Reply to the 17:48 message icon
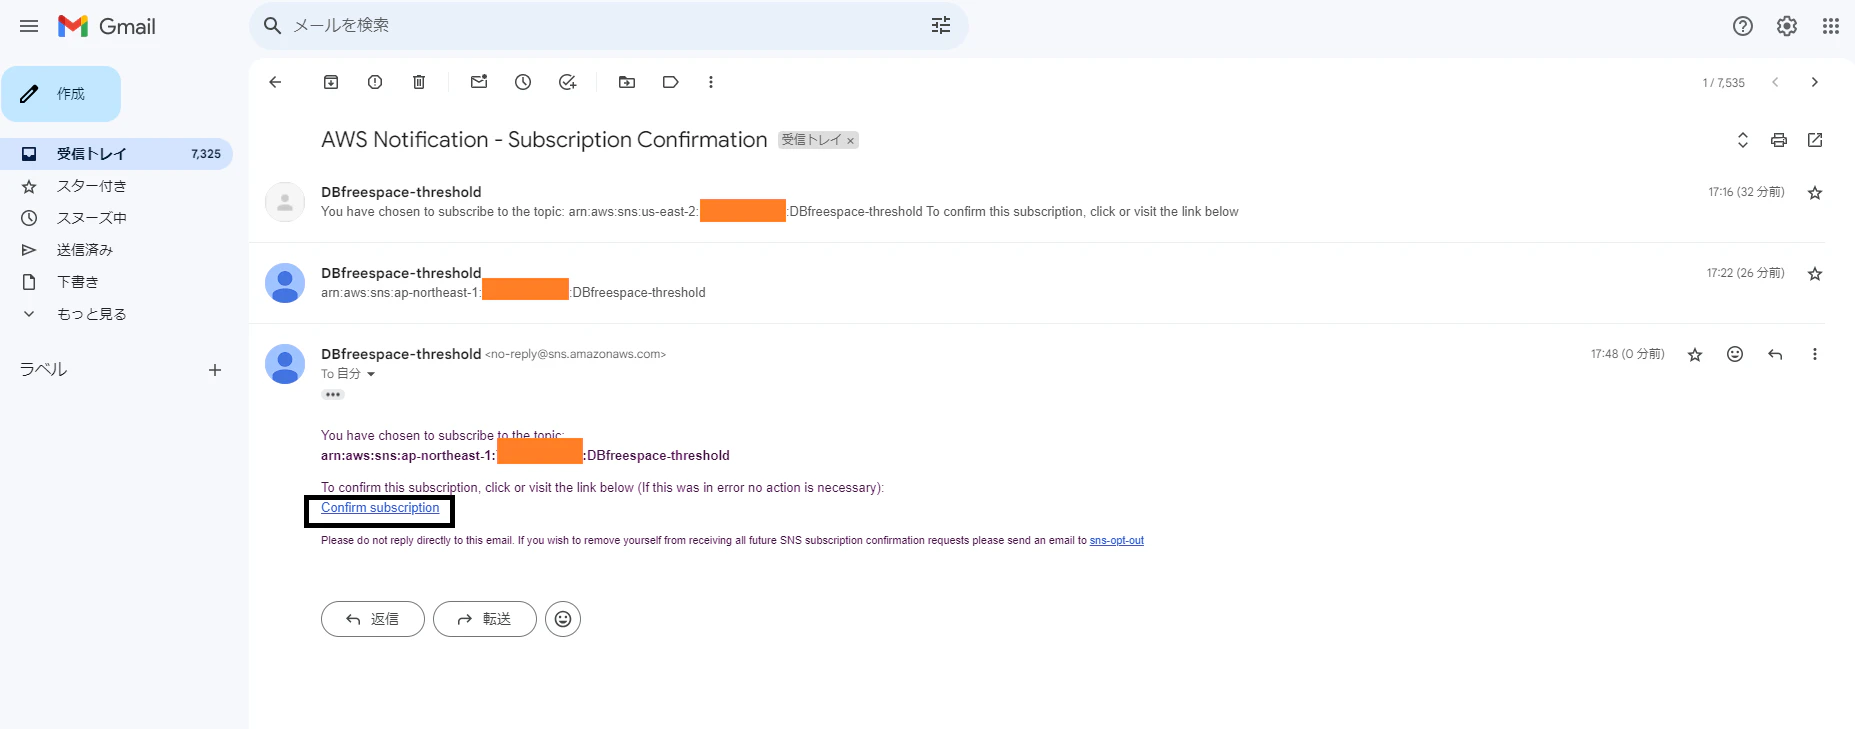 point(1775,354)
